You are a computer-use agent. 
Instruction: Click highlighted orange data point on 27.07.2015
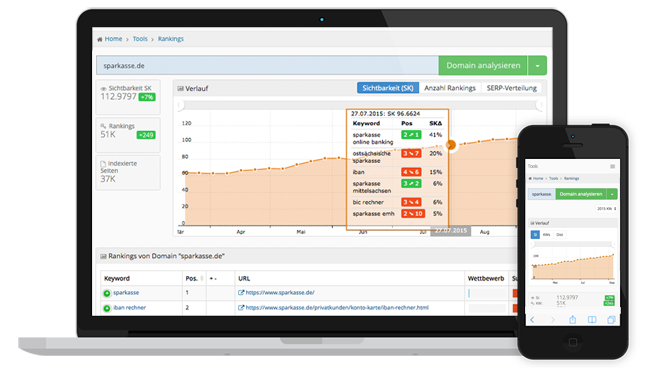451,145
